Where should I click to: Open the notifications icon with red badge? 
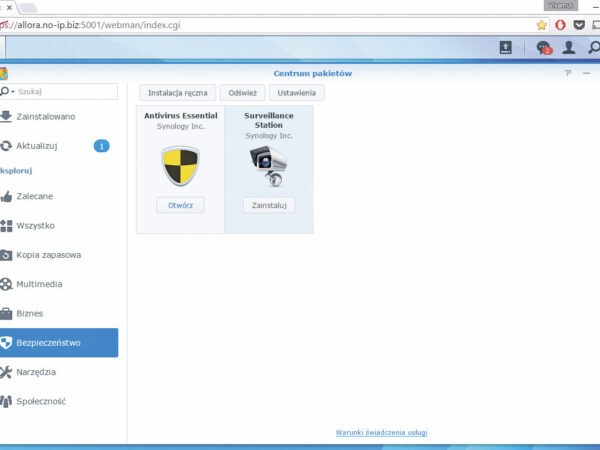(543, 47)
